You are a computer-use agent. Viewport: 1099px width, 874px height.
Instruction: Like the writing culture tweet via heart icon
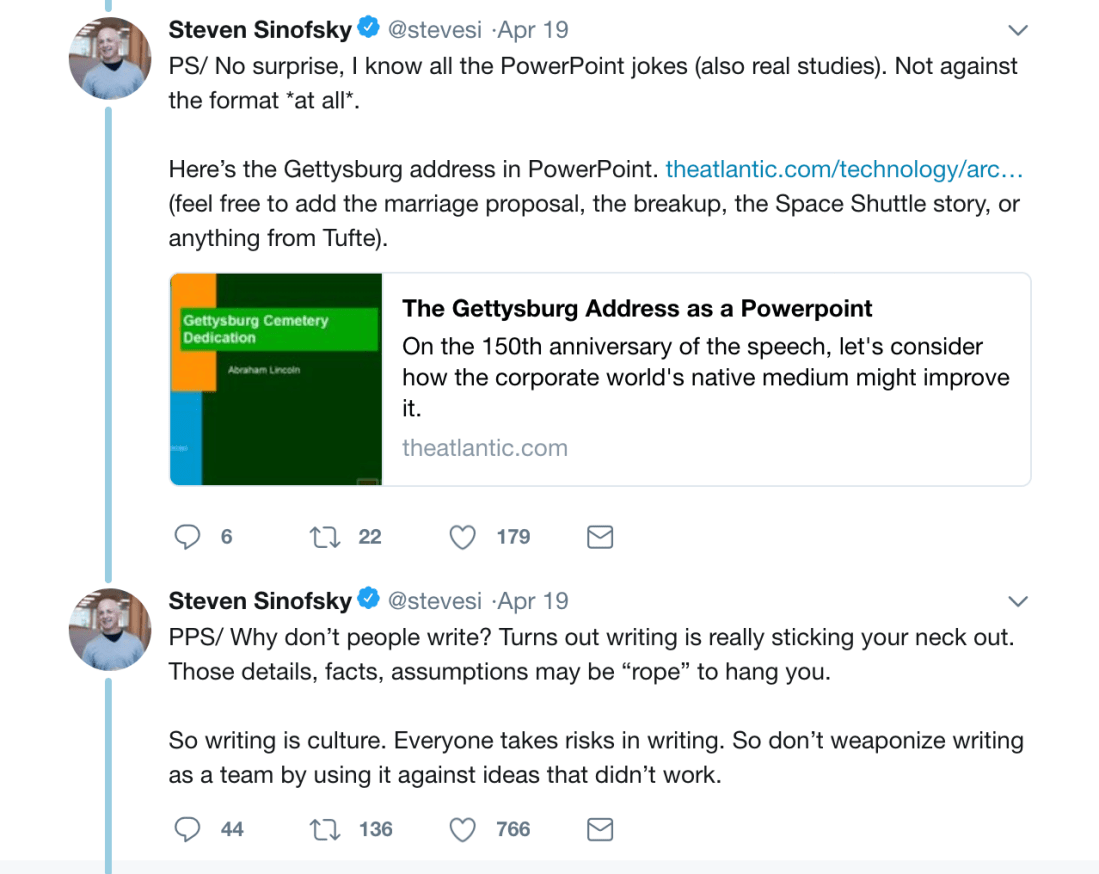462,829
